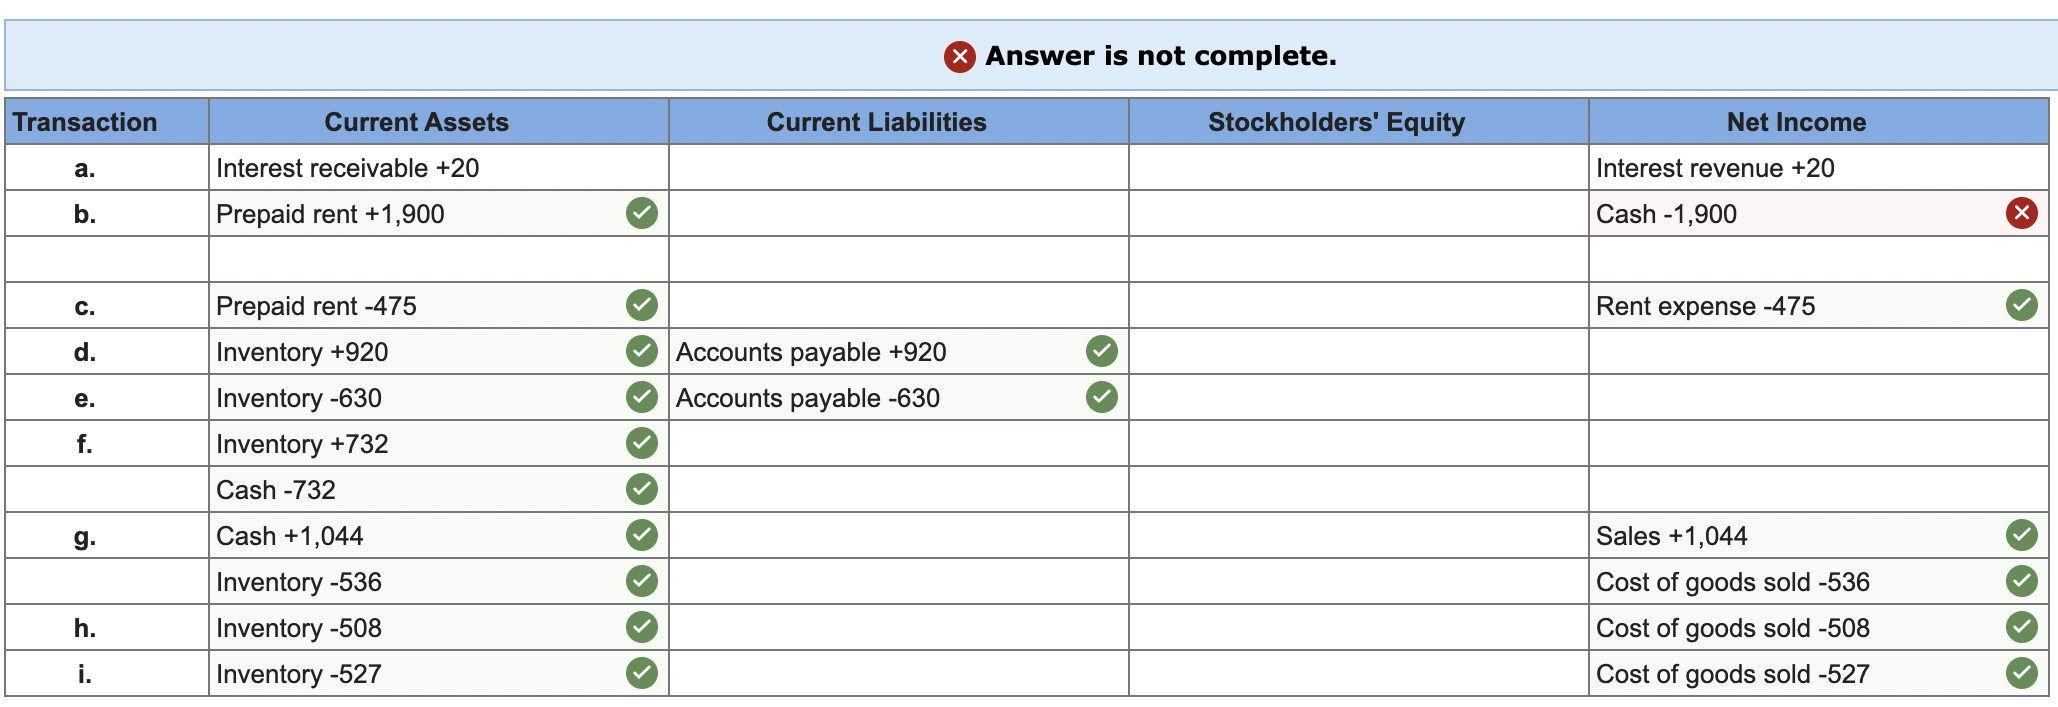Click the checkmark beside Prepaid rent -475
The height and width of the screenshot is (707, 2058).
[641, 305]
